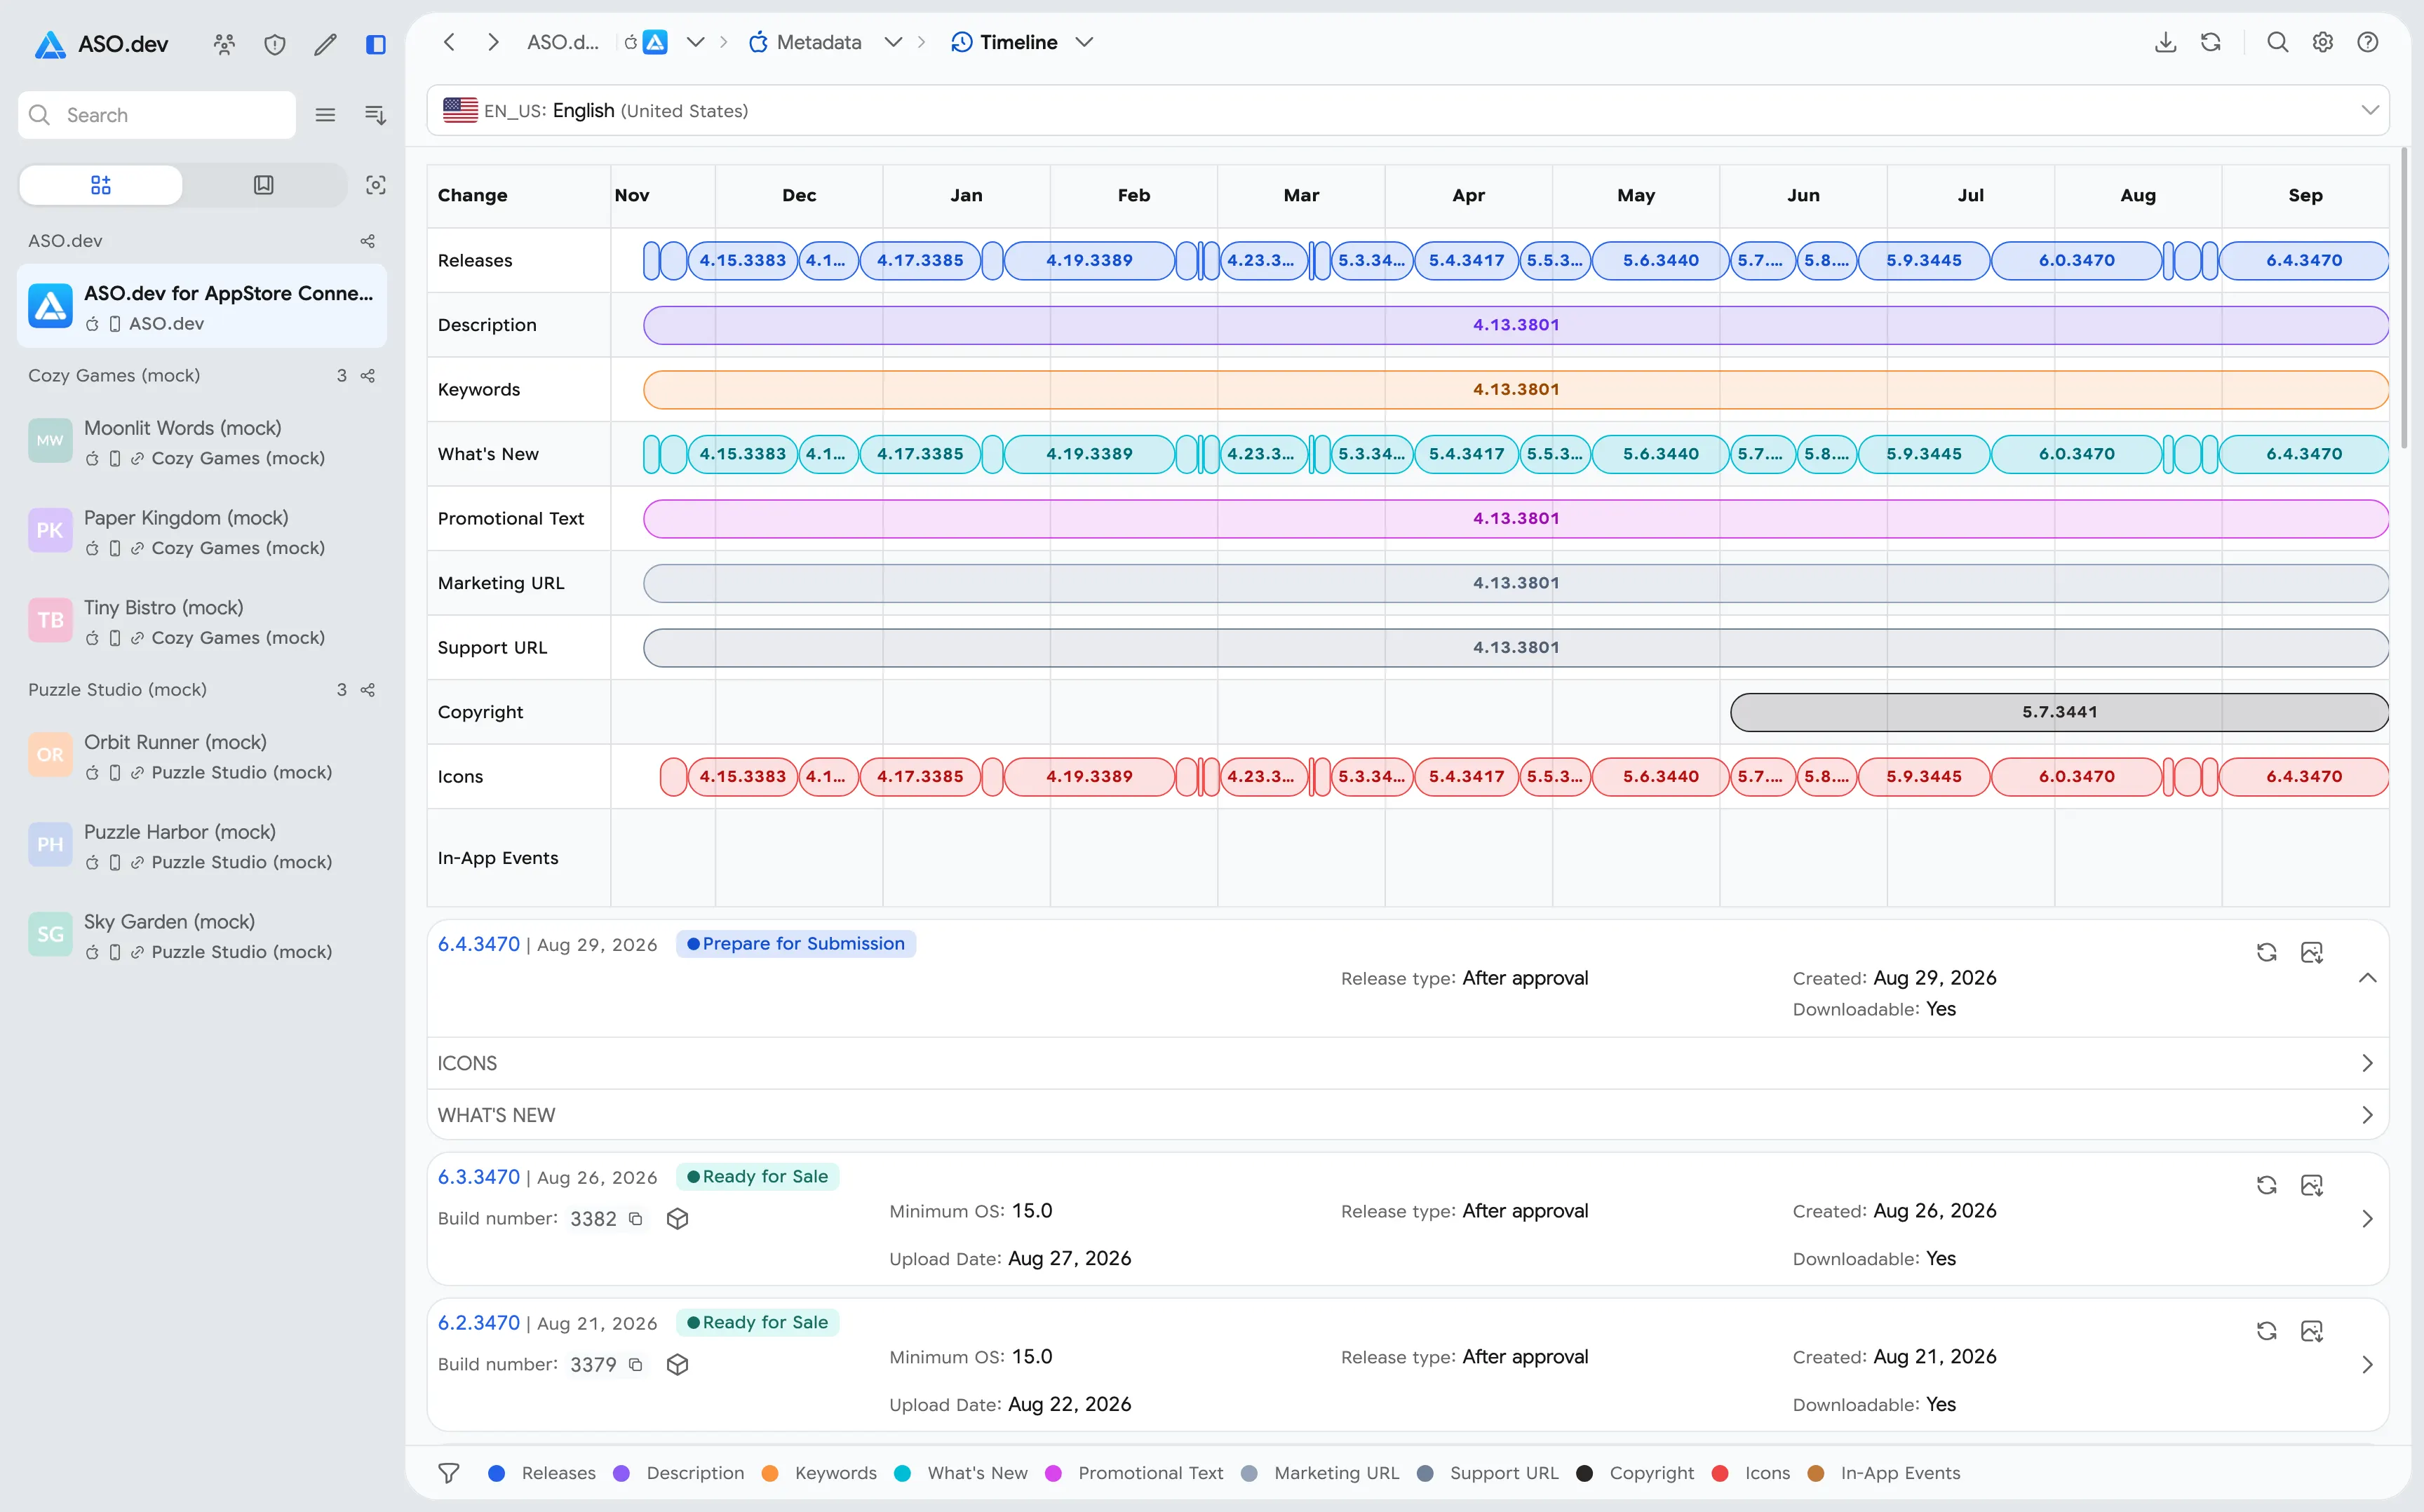Open the help question mark icon
This screenshot has height=1512, width=2424.
(2368, 42)
